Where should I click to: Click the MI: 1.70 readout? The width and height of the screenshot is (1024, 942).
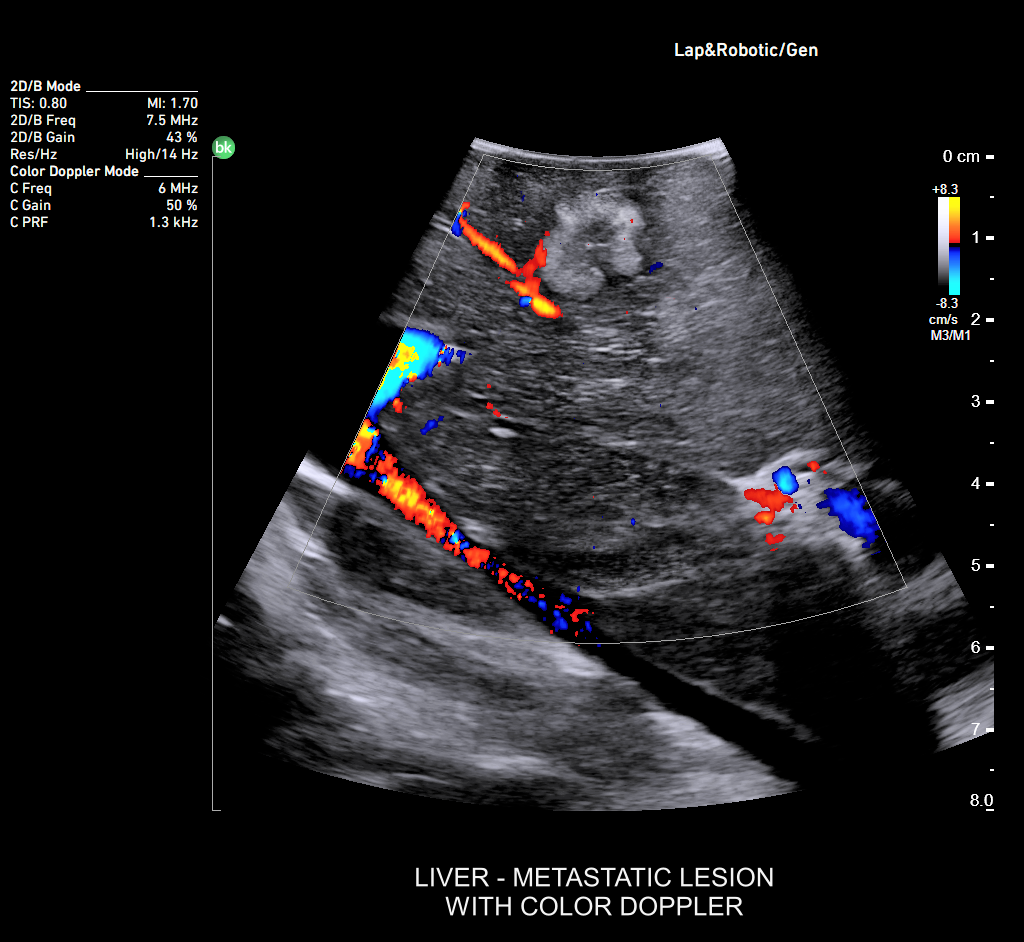tap(172, 103)
